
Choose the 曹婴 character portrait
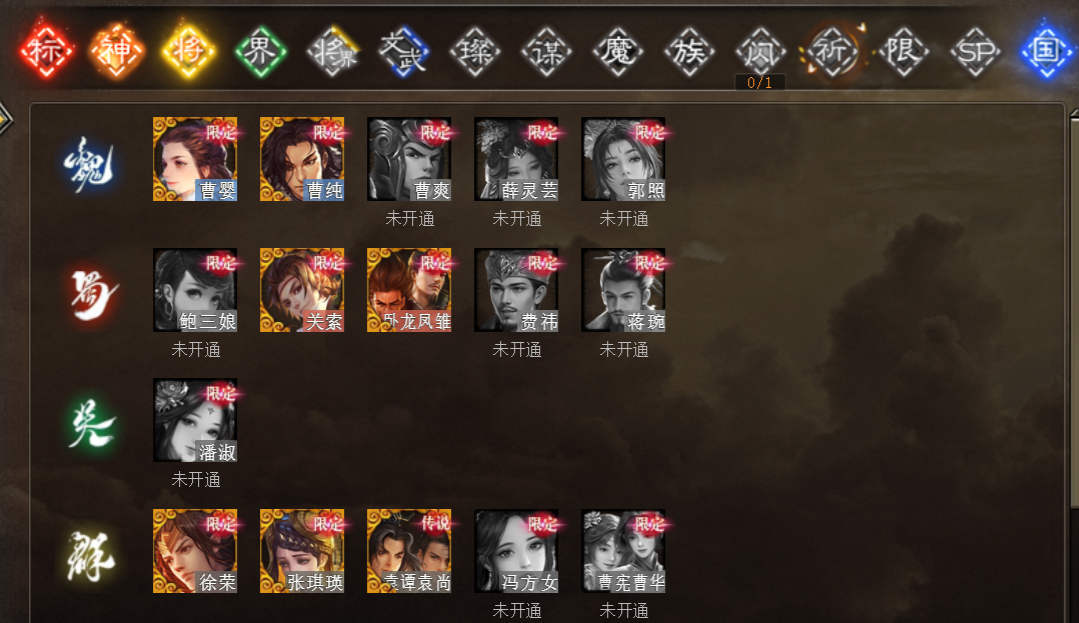(x=195, y=159)
